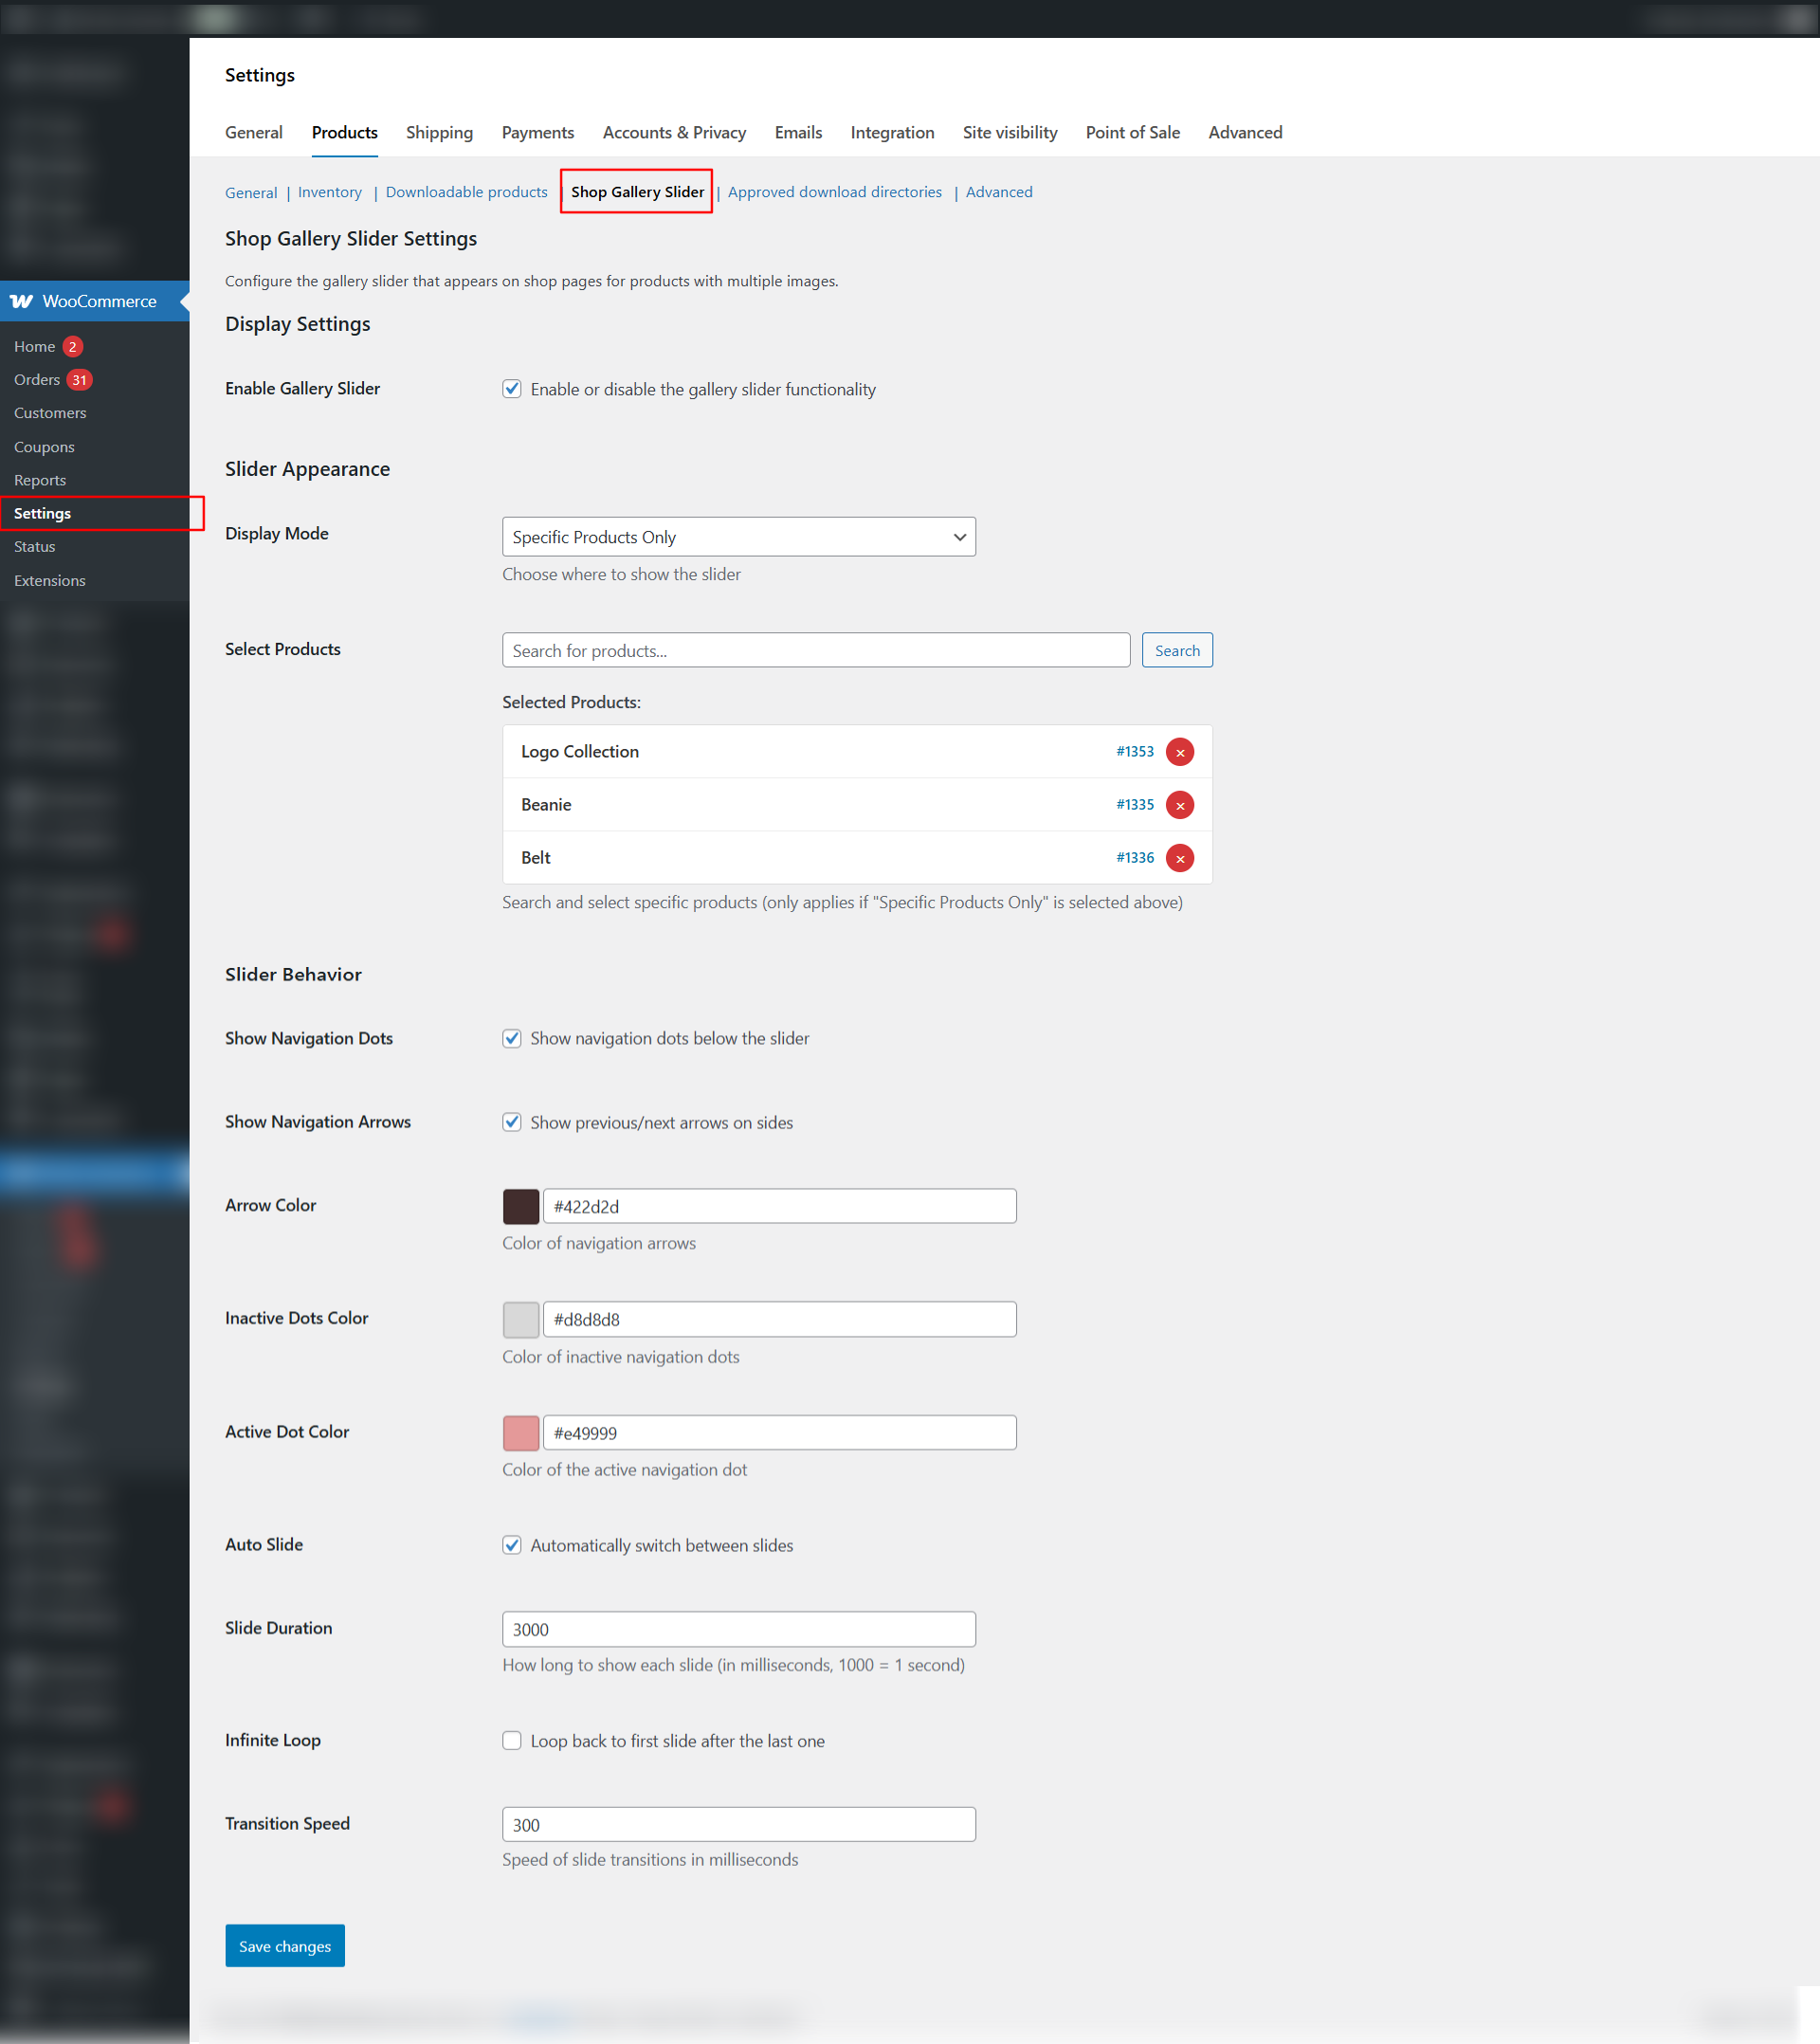
Task: Open the Arrow Color swatch picker
Action: (x=521, y=1207)
